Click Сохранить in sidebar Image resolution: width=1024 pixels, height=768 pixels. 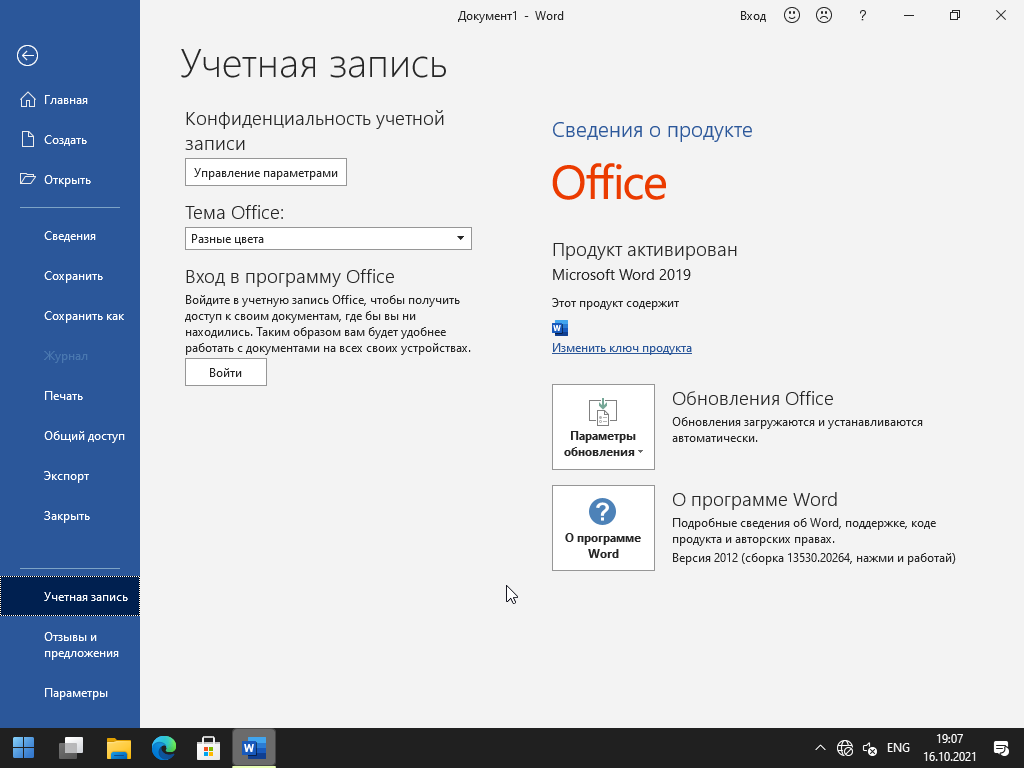pos(70,276)
